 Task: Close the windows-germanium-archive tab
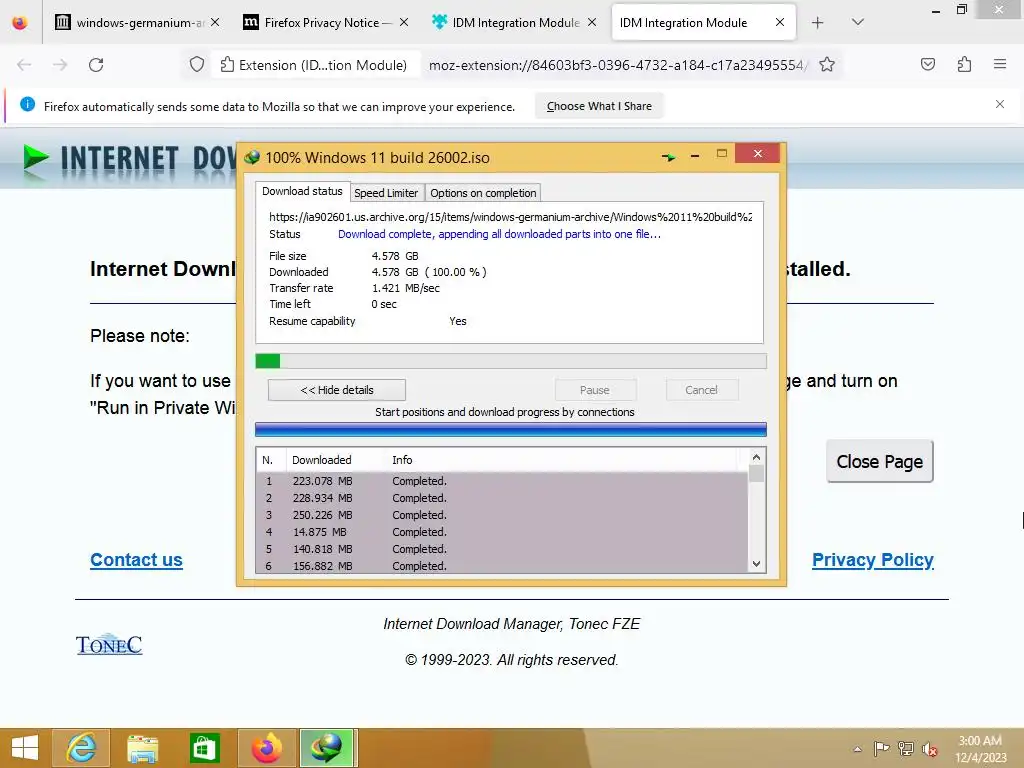pos(215,22)
